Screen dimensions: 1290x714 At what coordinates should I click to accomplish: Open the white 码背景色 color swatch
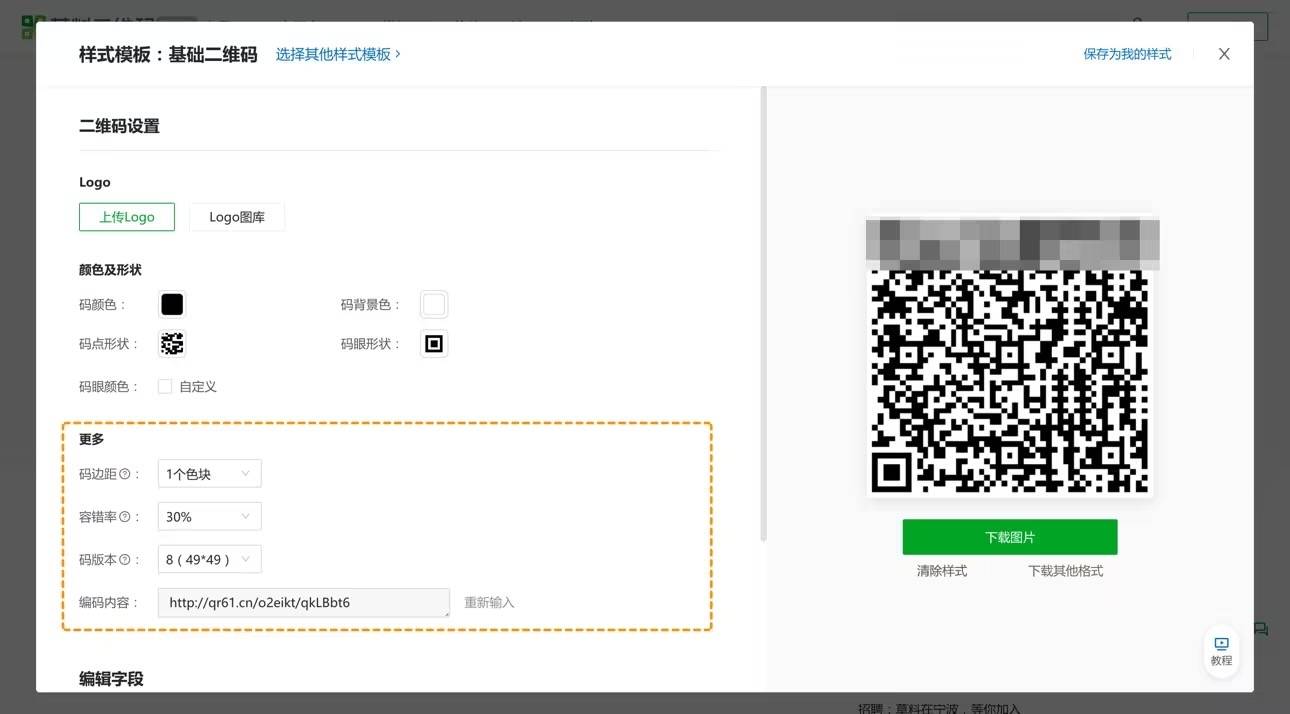click(x=434, y=304)
